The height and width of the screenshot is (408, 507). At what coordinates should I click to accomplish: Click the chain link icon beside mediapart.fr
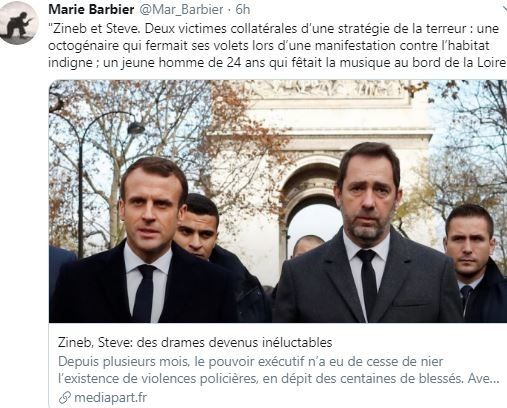(x=64, y=397)
